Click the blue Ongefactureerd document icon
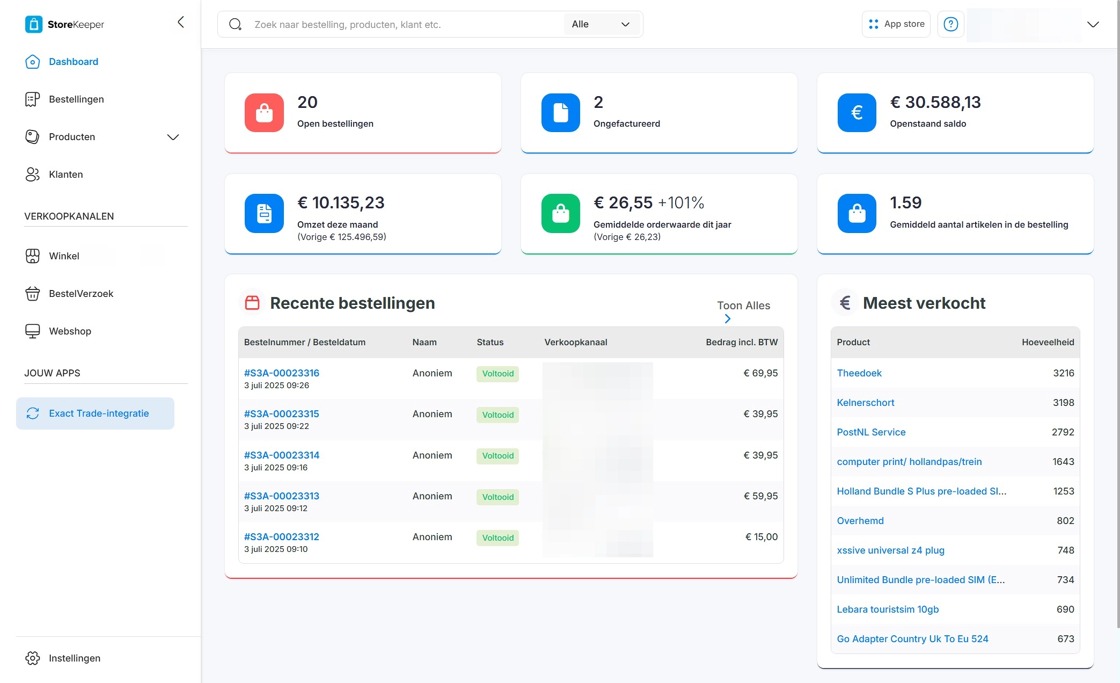This screenshot has height=683, width=1120. point(561,113)
